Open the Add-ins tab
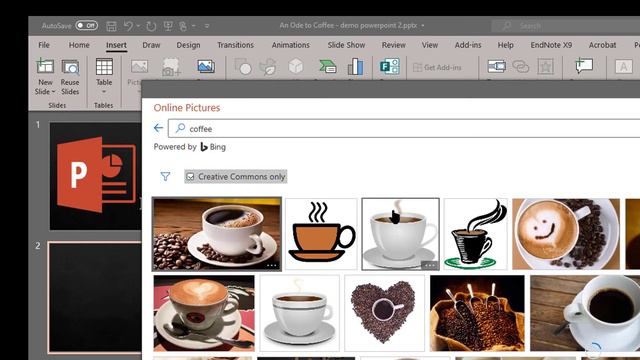 (x=468, y=45)
